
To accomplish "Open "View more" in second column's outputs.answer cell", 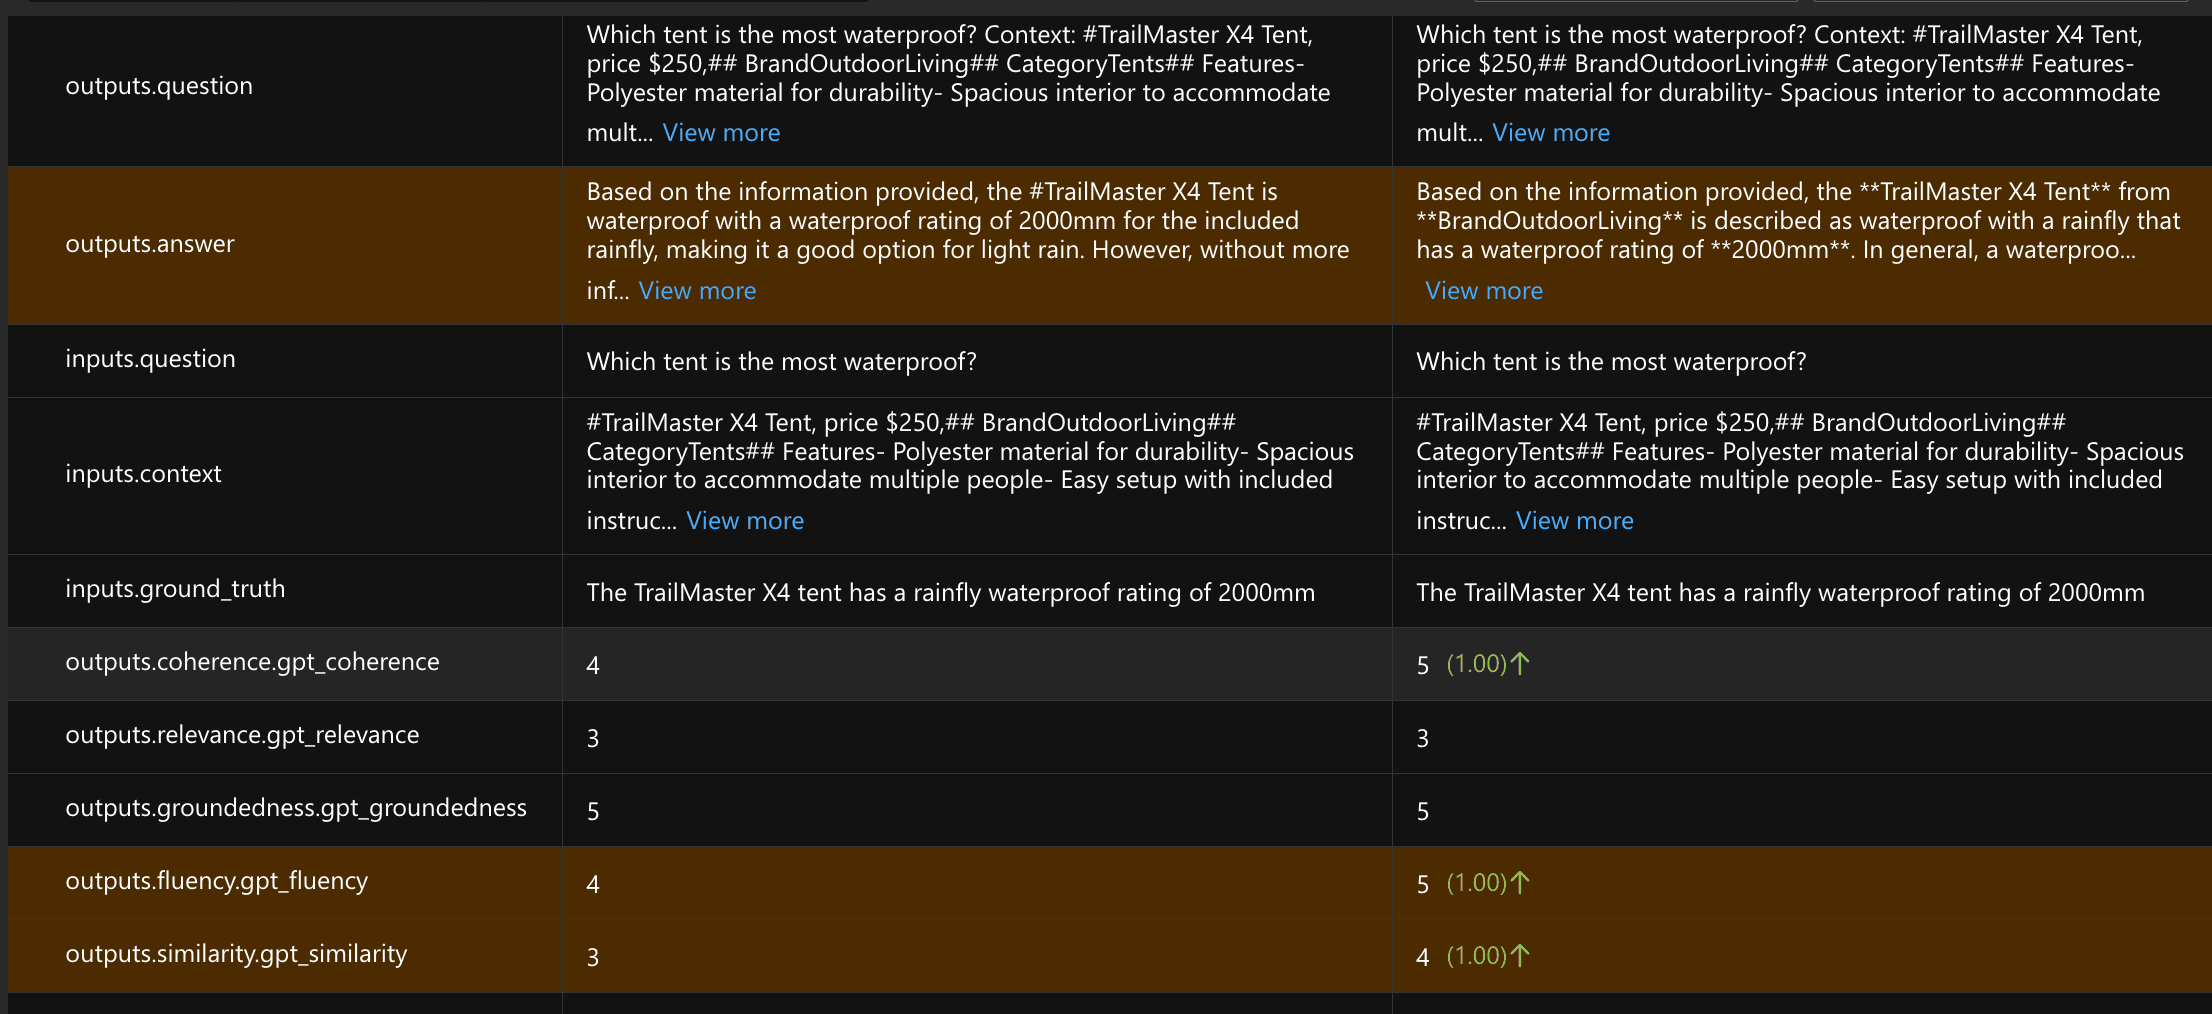I will point(1483,291).
